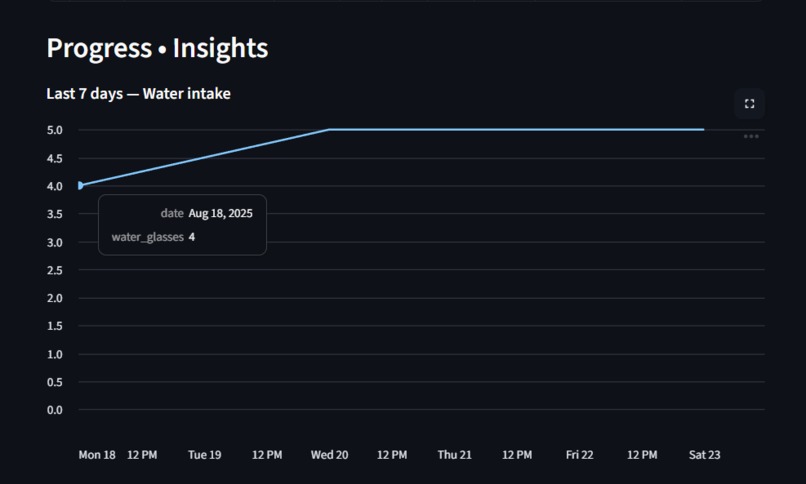Click the 5.0 y-axis label
The height and width of the screenshot is (484, 806).
pos(54,130)
